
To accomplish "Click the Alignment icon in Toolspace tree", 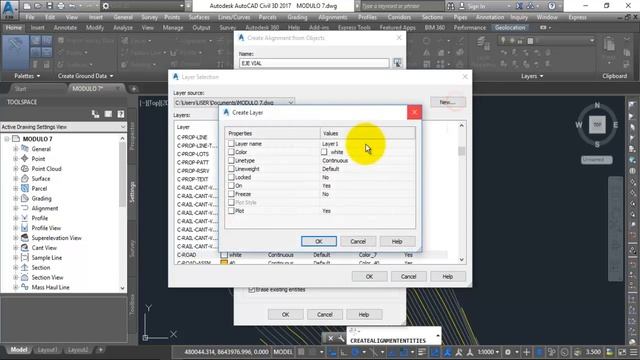I will [x=24, y=208].
